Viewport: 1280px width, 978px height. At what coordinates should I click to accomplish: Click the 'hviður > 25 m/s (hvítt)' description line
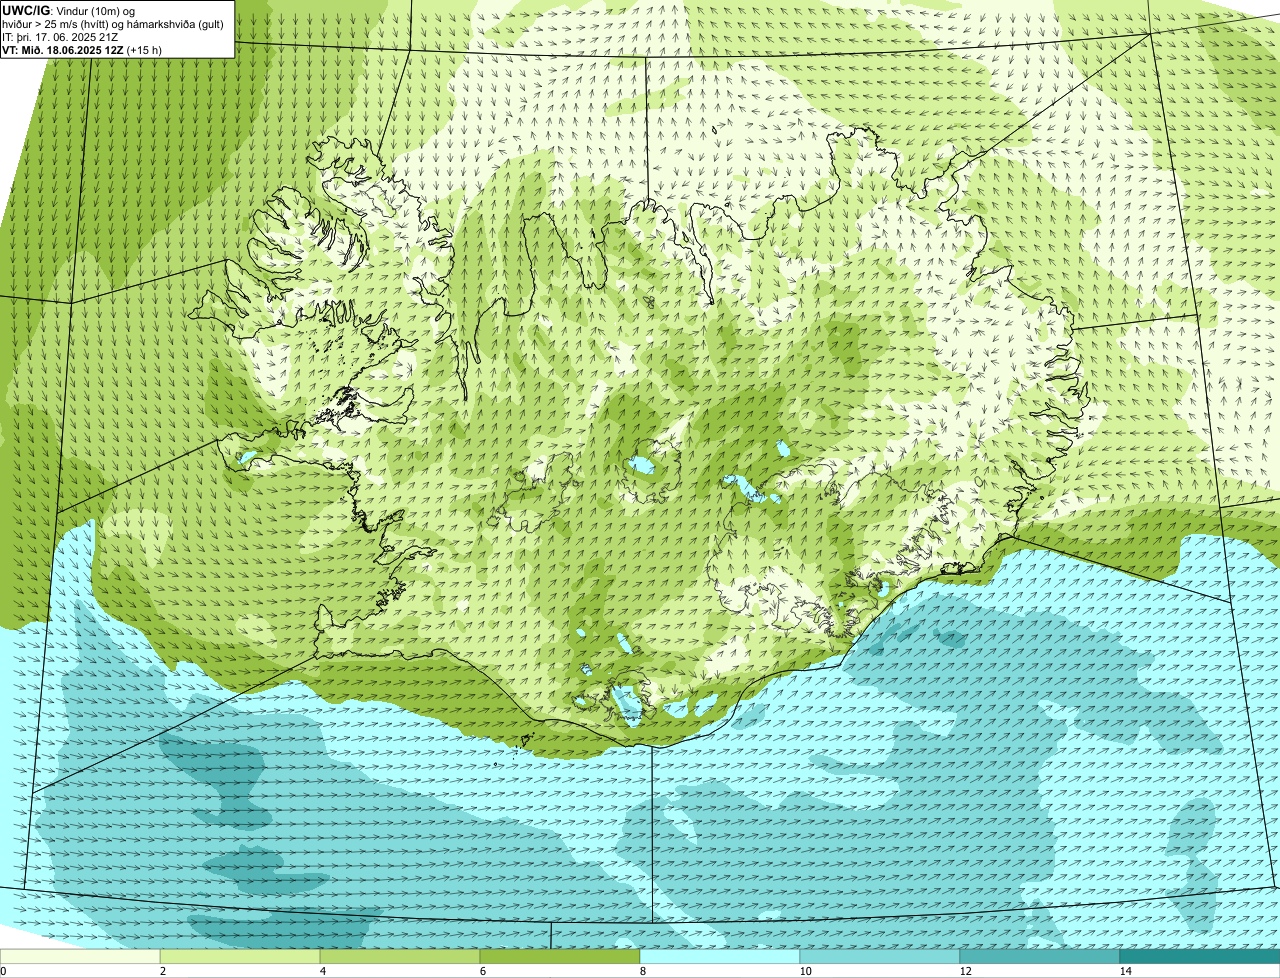click(113, 23)
